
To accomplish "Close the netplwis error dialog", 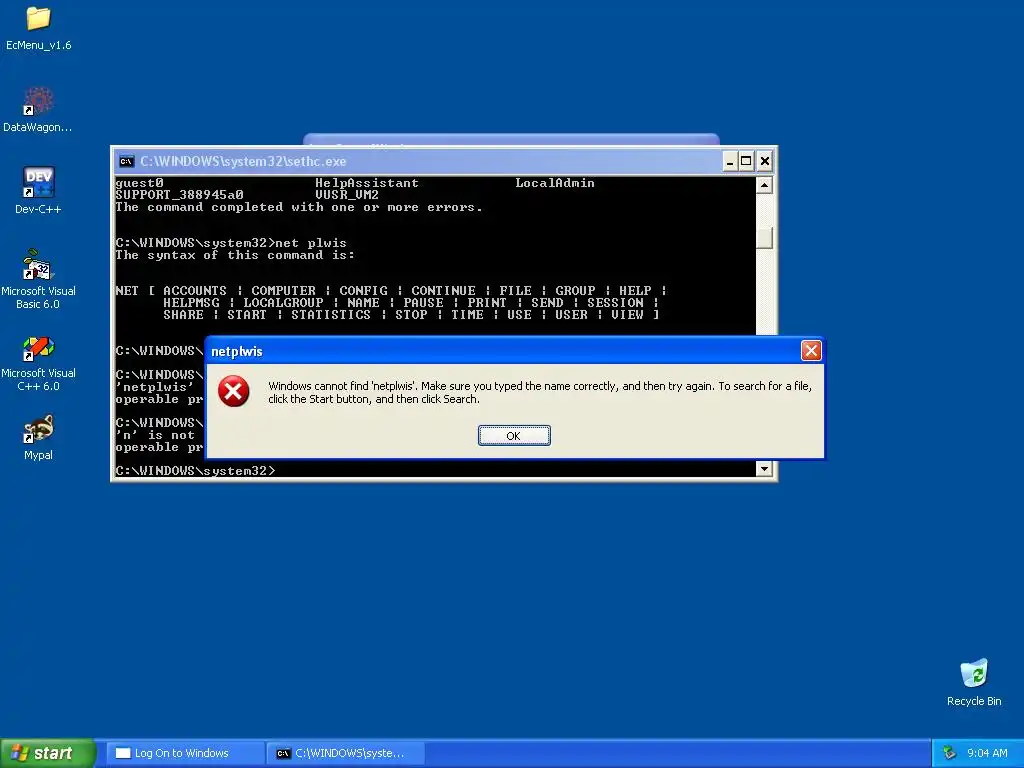I will (x=811, y=351).
